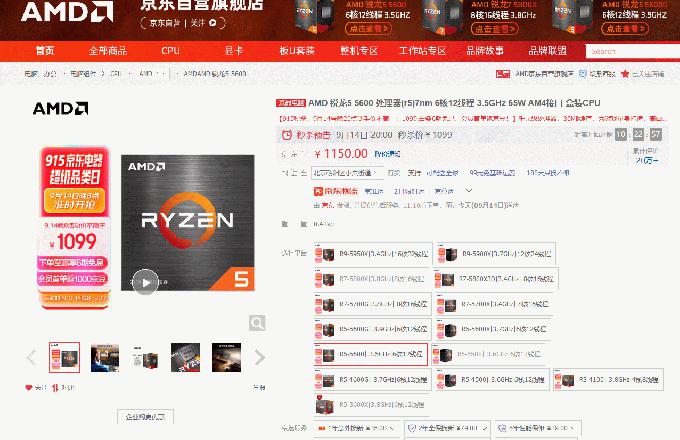The height and width of the screenshot is (440, 680).
Task: Open the third warranty service dropdown
Action: pyautogui.click(x=538, y=428)
